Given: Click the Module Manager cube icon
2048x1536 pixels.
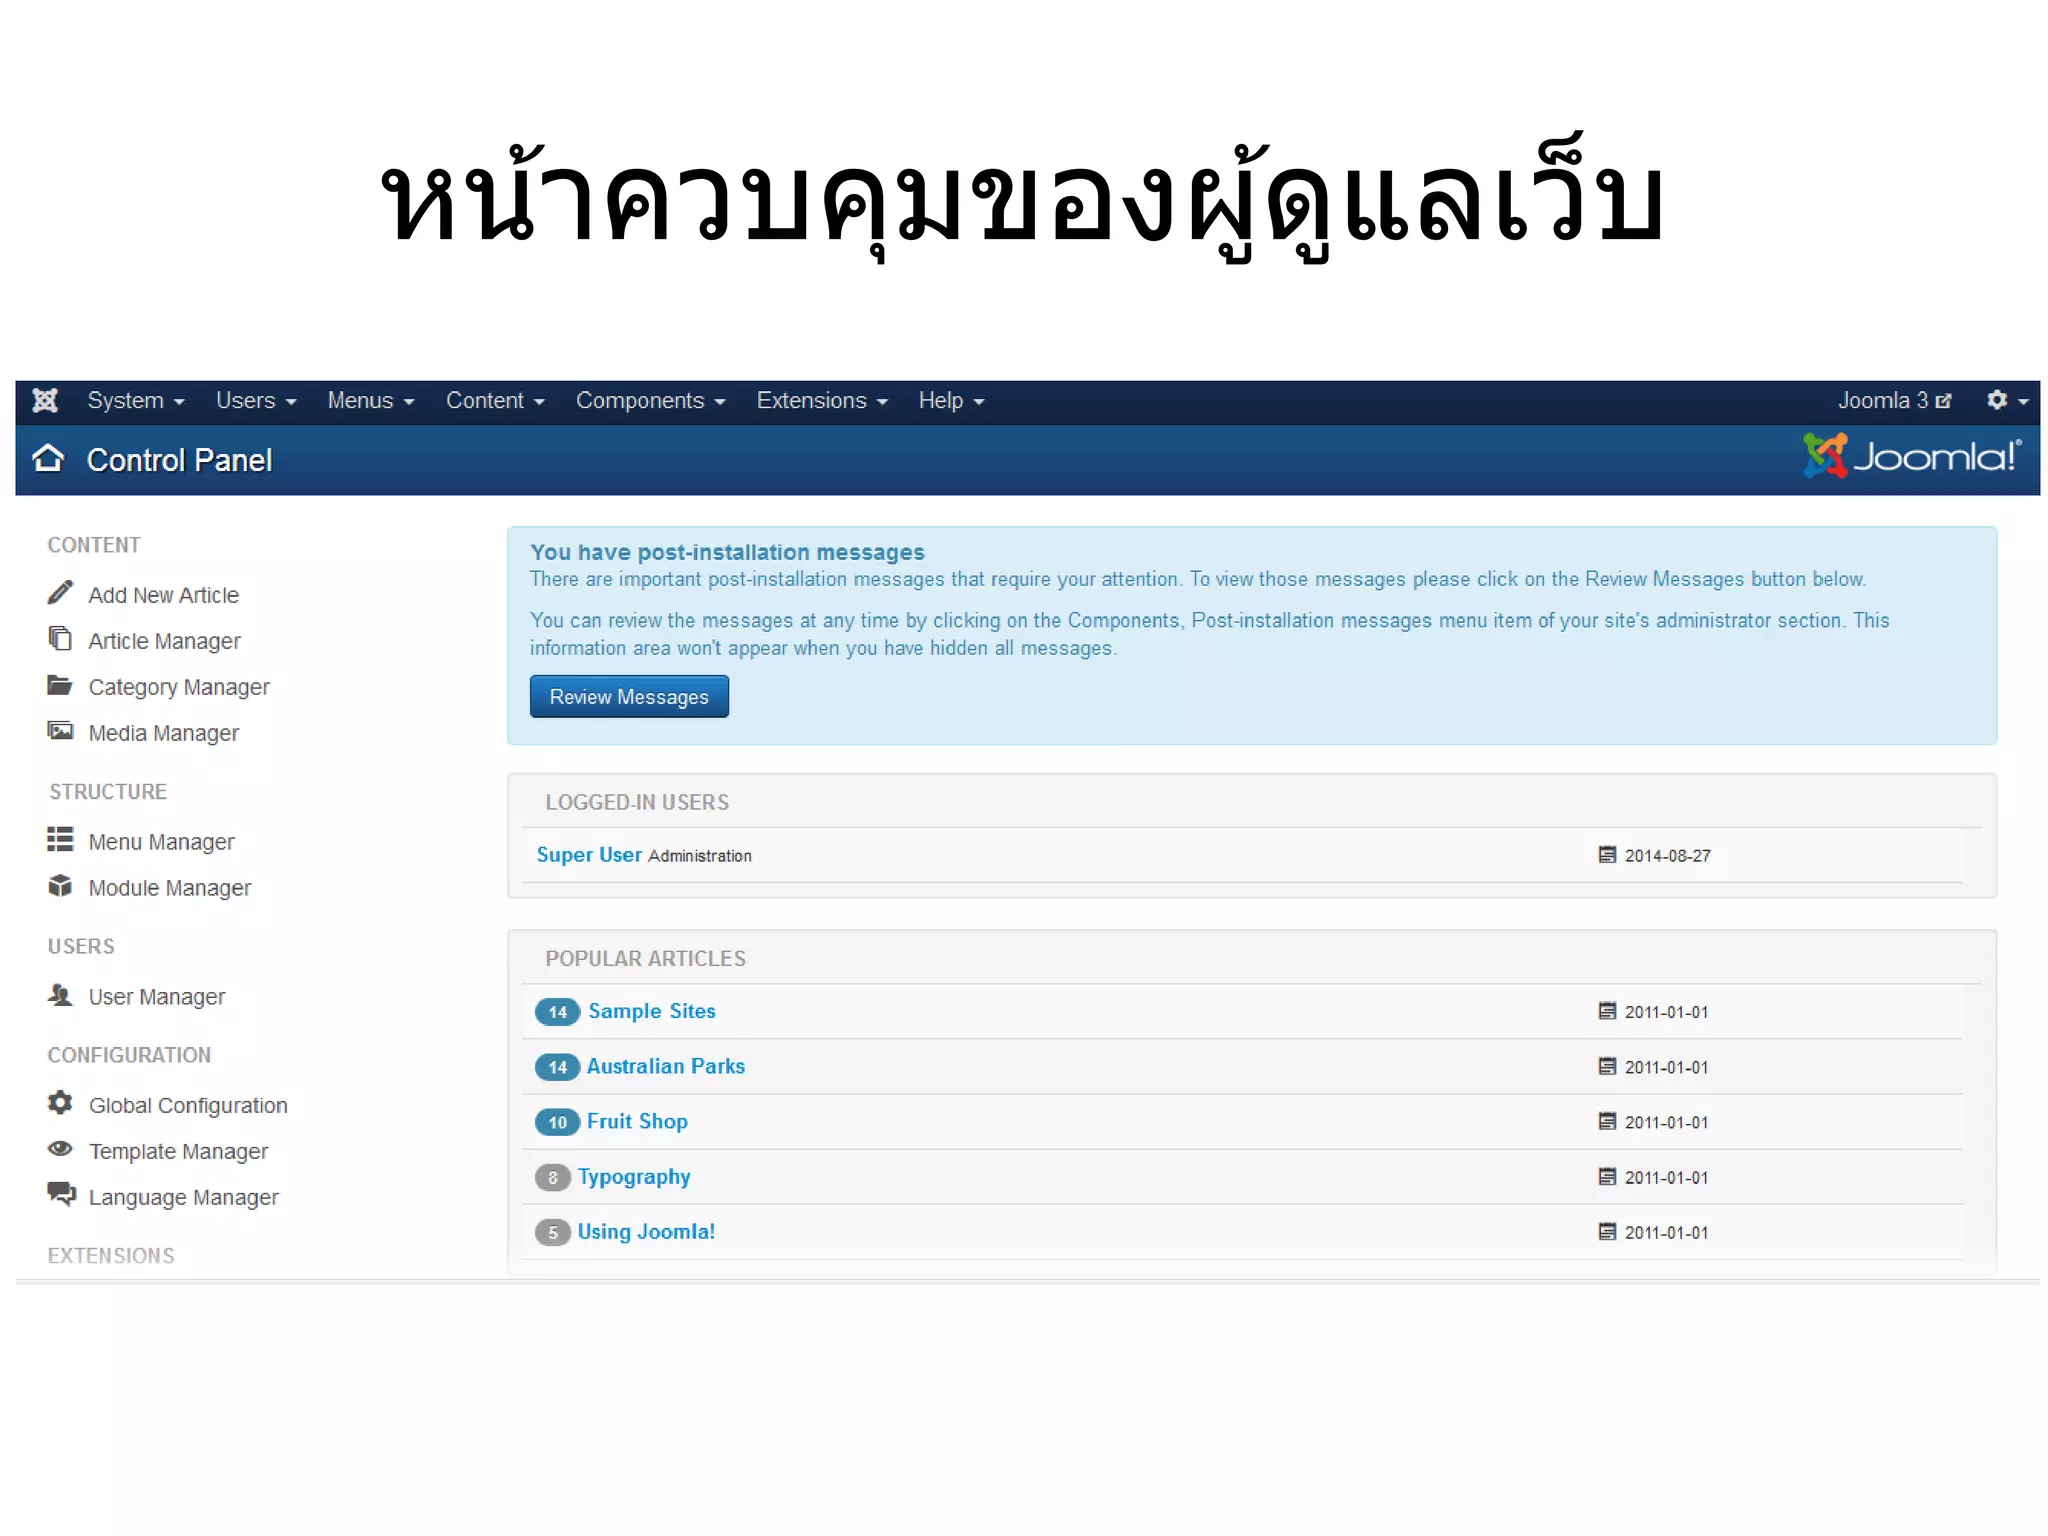Looking at the screenshot, I should coord(60,885).
